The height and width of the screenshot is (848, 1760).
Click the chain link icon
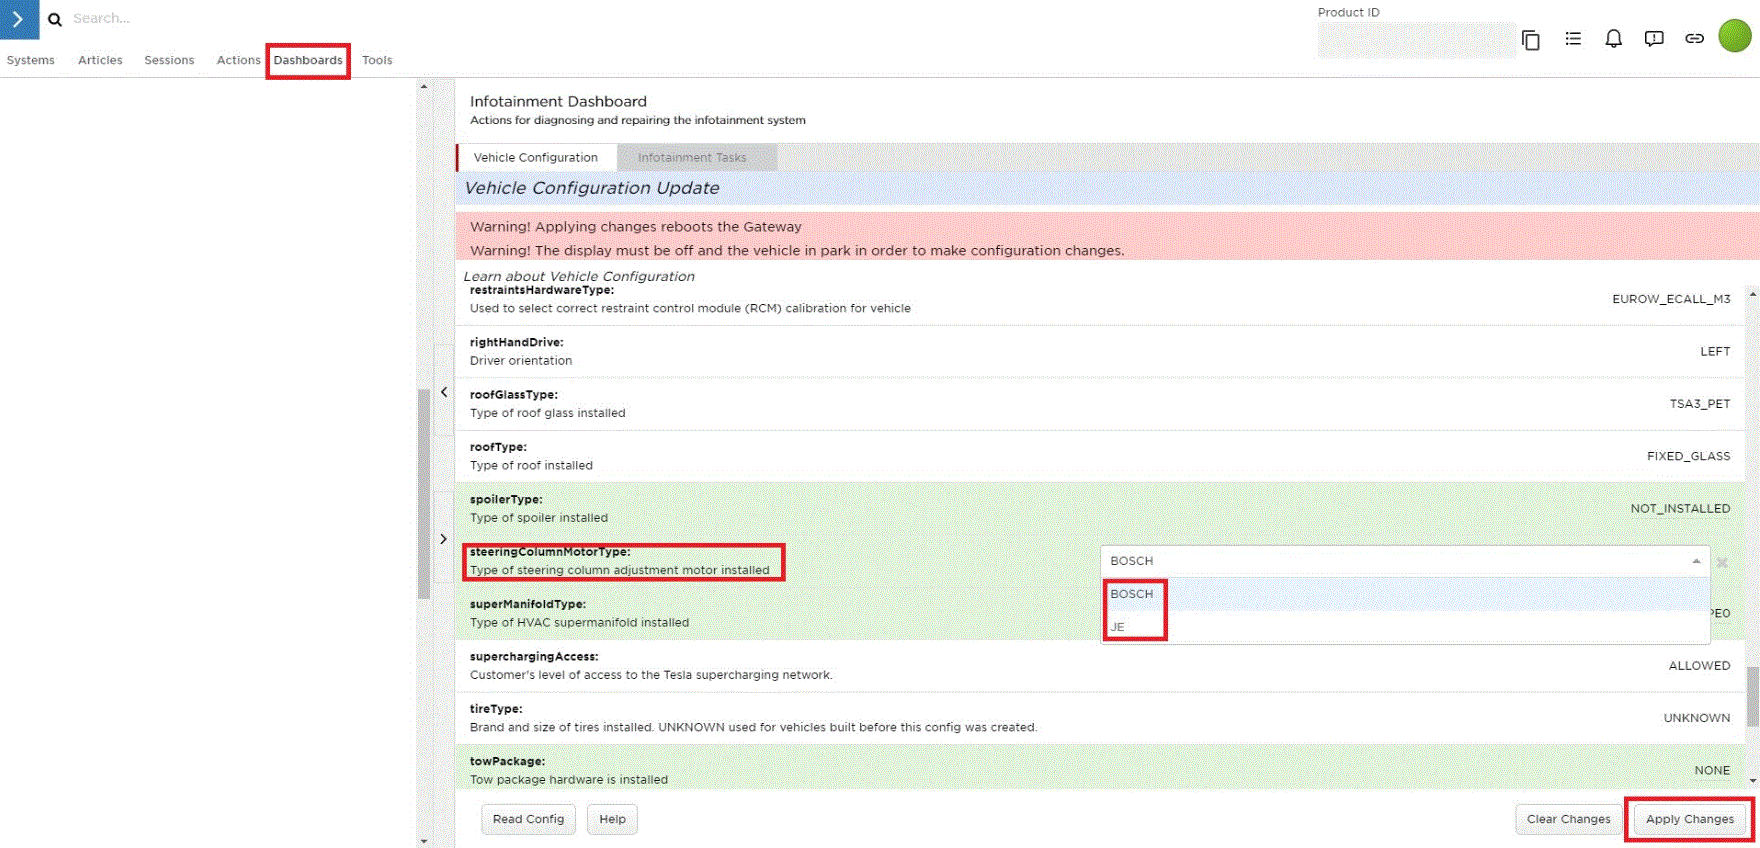tap(1694, 39)
